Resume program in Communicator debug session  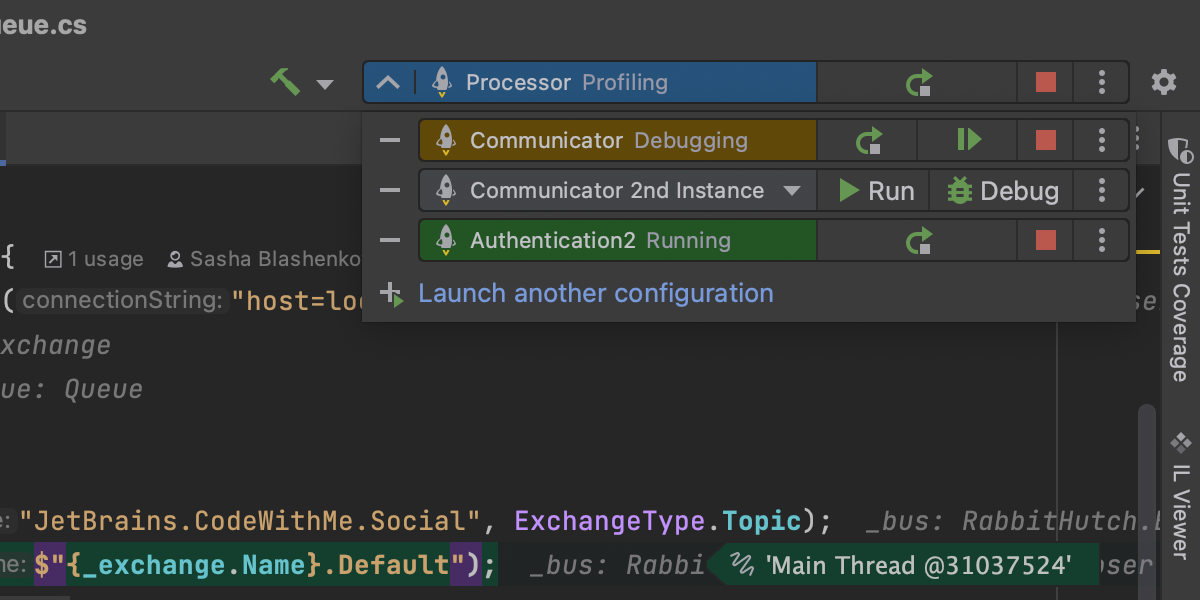click(969, 140)
